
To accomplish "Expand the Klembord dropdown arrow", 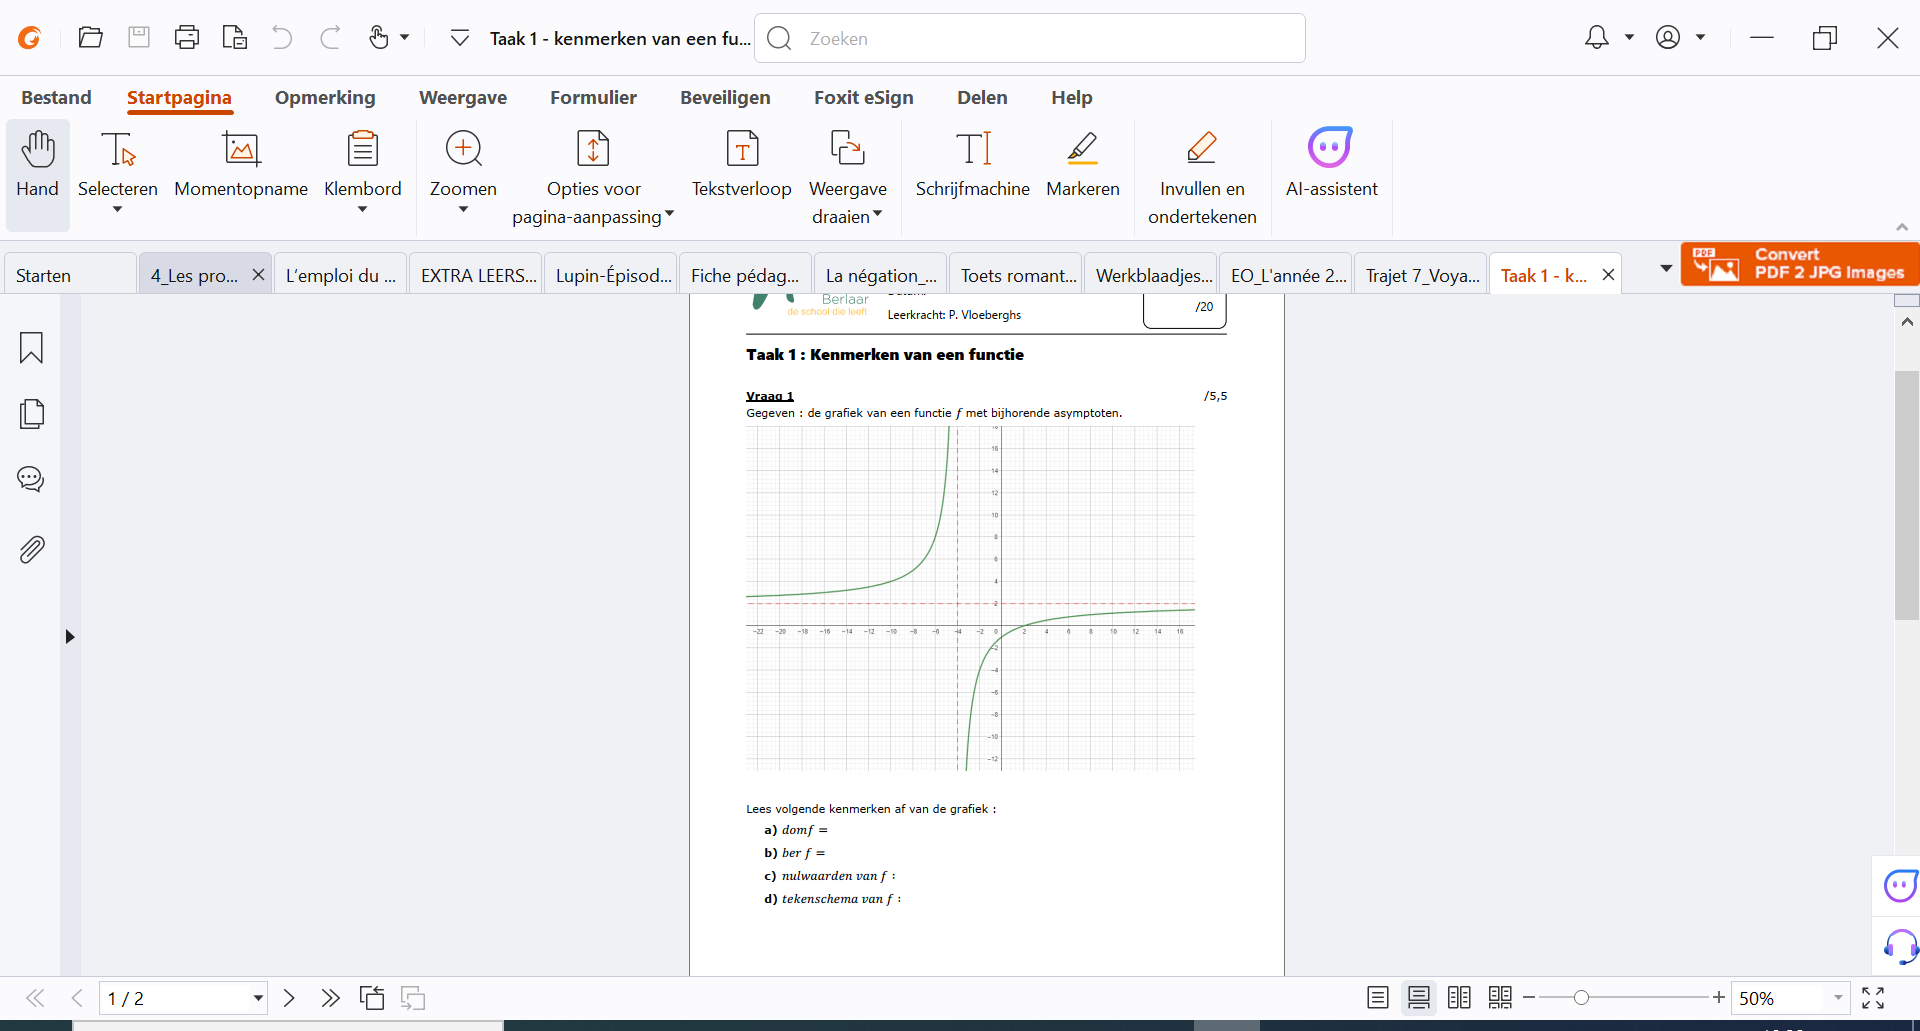I will (x=363, y=210).
